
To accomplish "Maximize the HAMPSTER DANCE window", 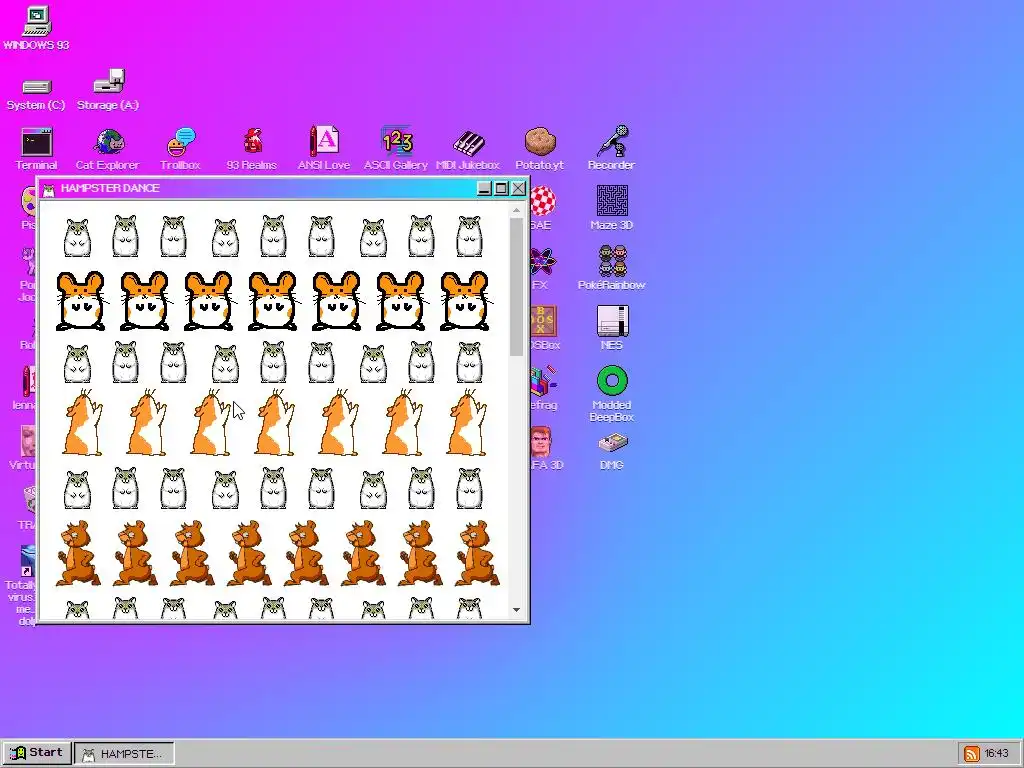I will point(502,189).
